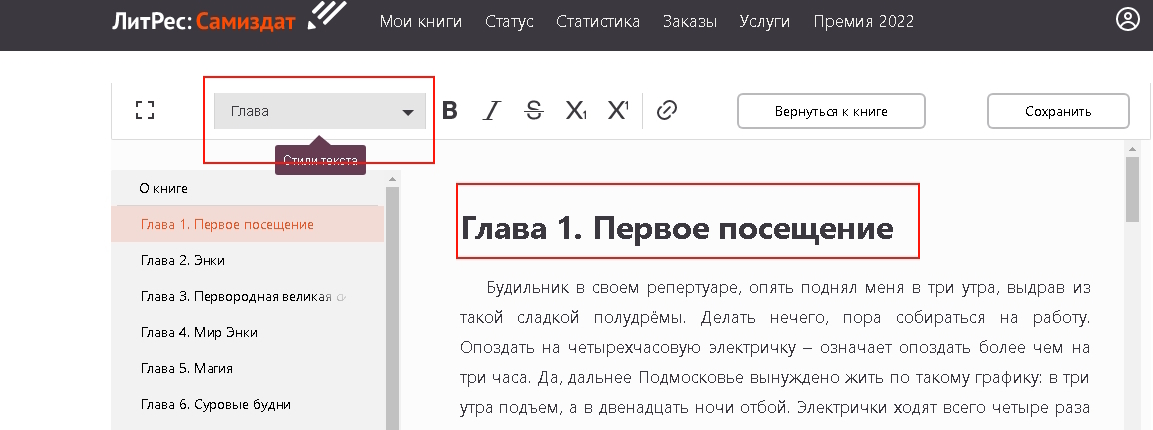The image size is (1153, 430).
Task: Place cursor in heading Глава 1. Первое посещение
Action: (x=677, y=229)
